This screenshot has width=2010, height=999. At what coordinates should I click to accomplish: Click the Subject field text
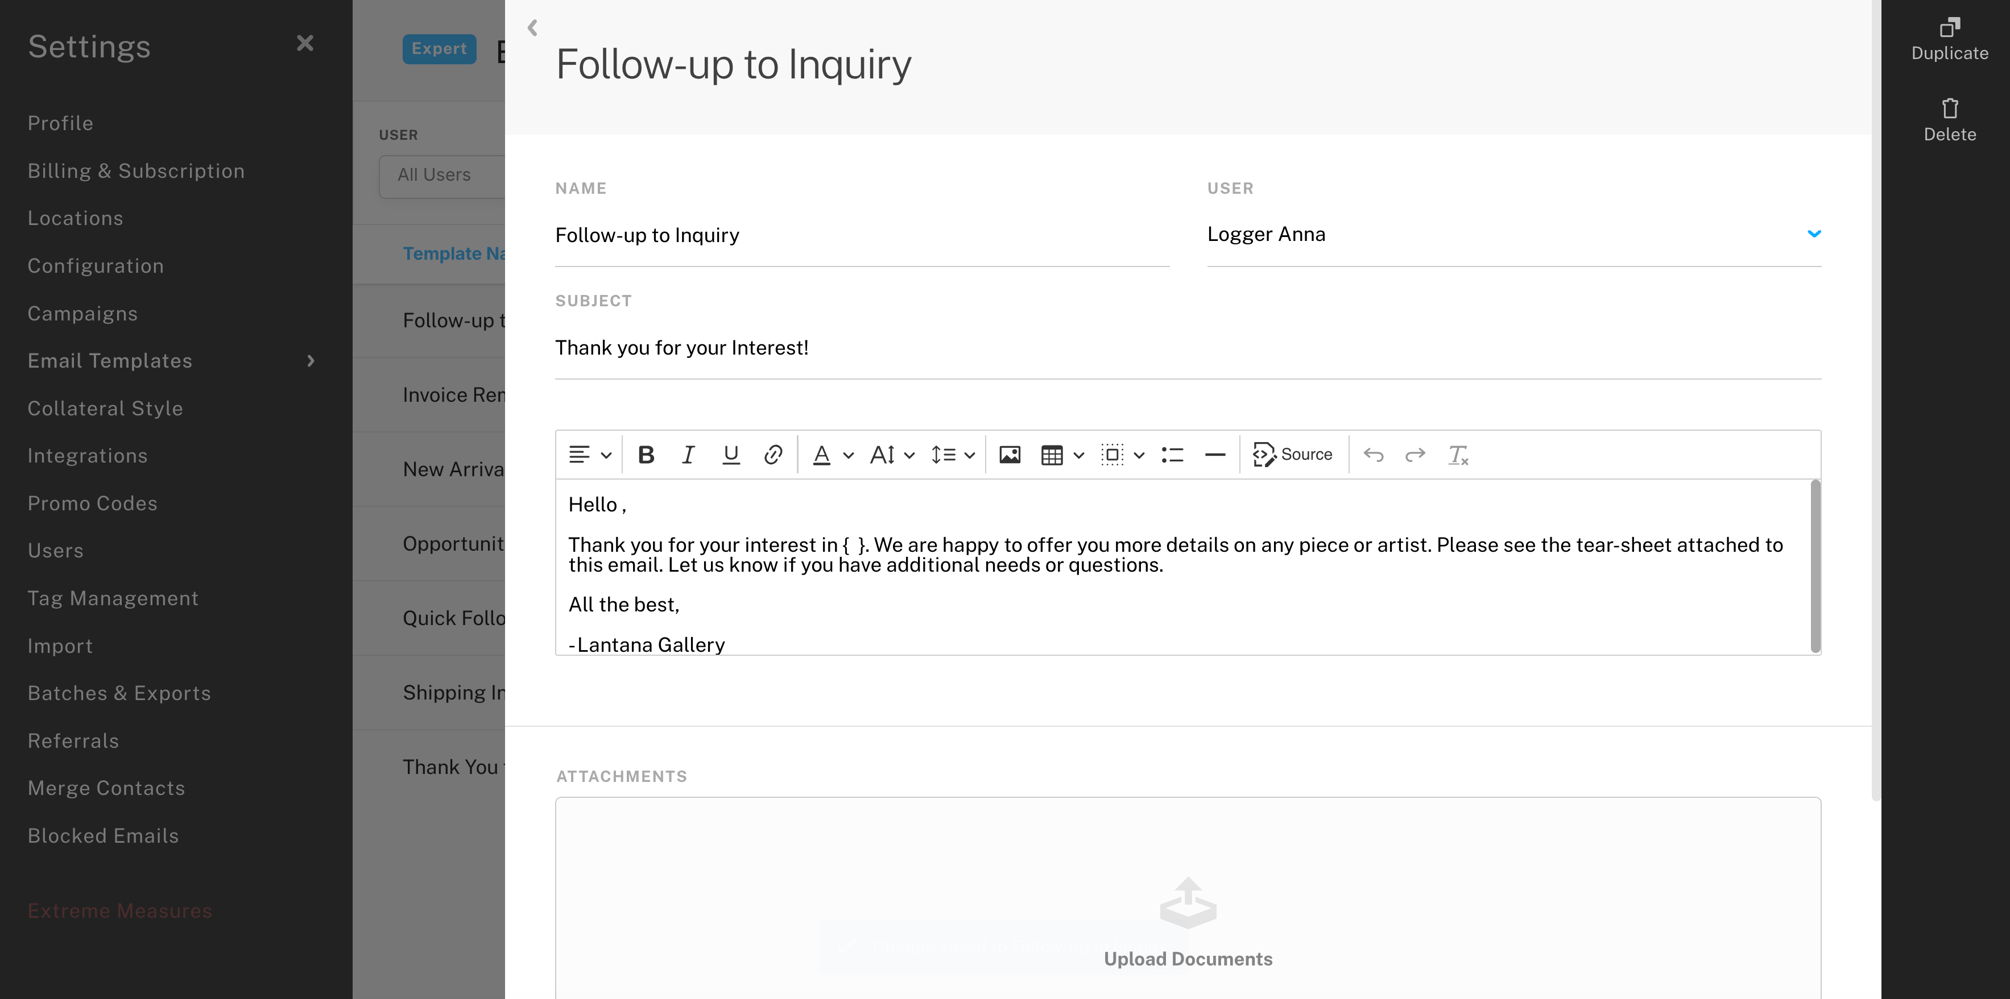[682, 348]
